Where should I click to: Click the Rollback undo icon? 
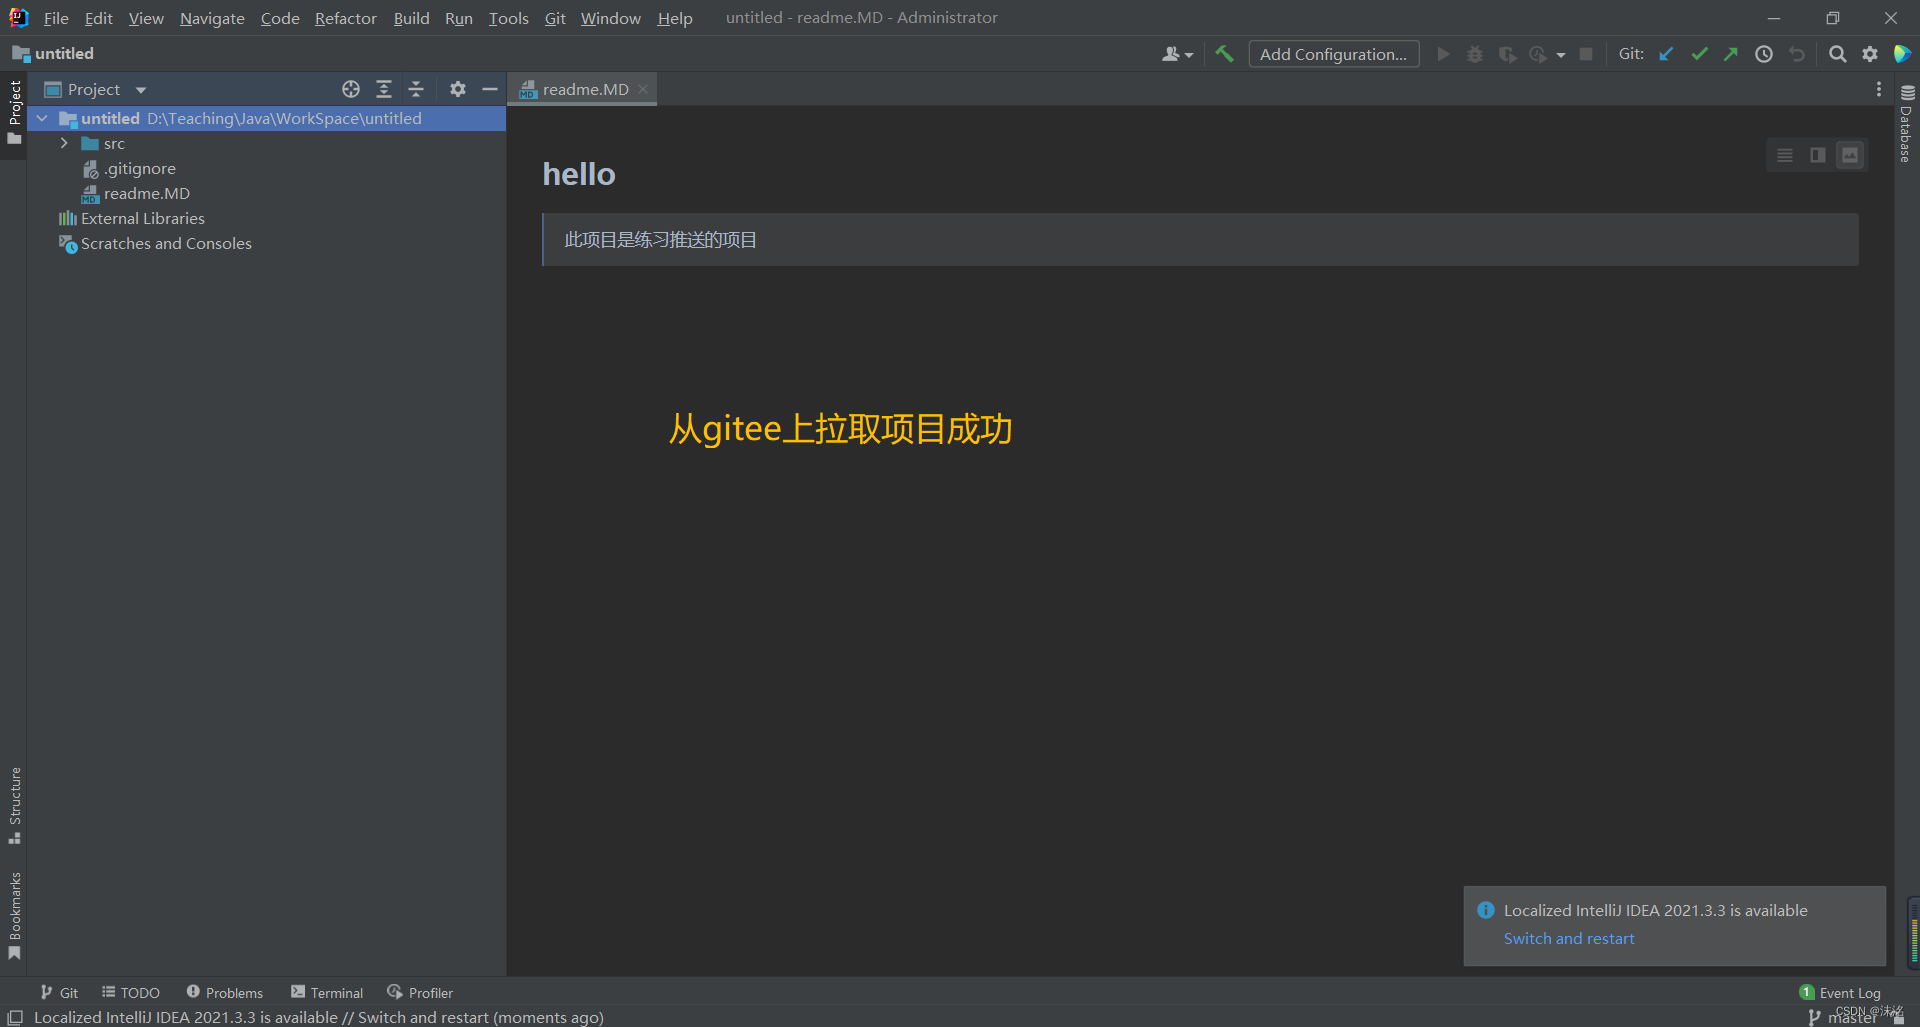pyautogui.click(x=1797, y=54)
